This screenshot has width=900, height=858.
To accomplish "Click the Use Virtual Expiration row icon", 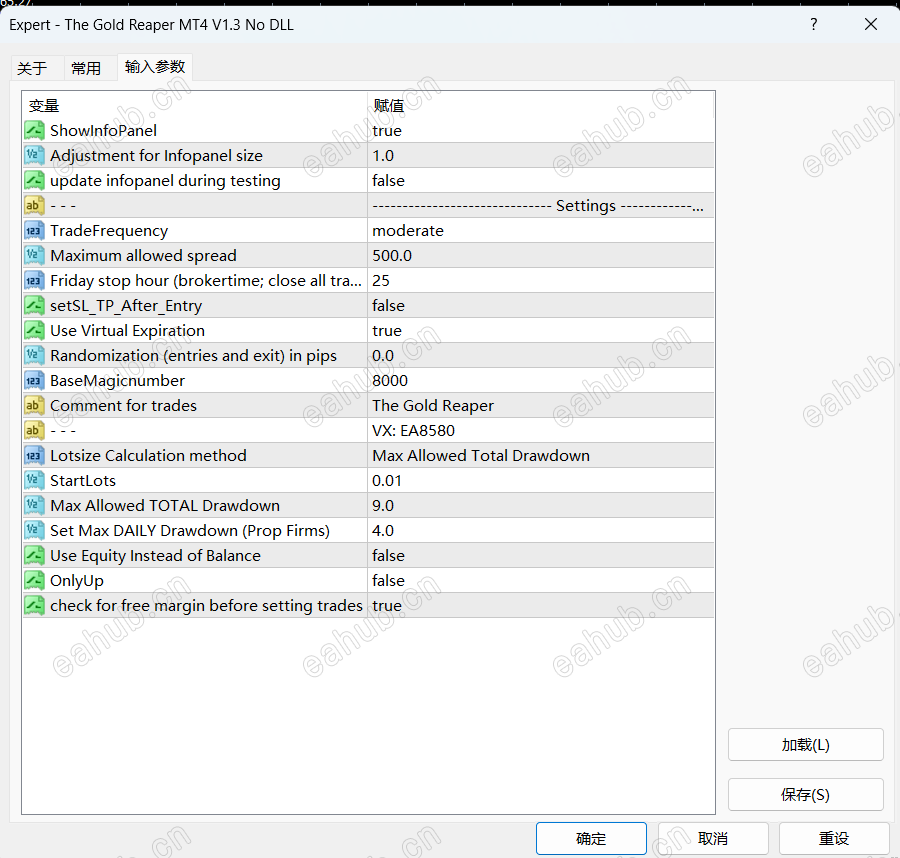I will pos(34,331).
